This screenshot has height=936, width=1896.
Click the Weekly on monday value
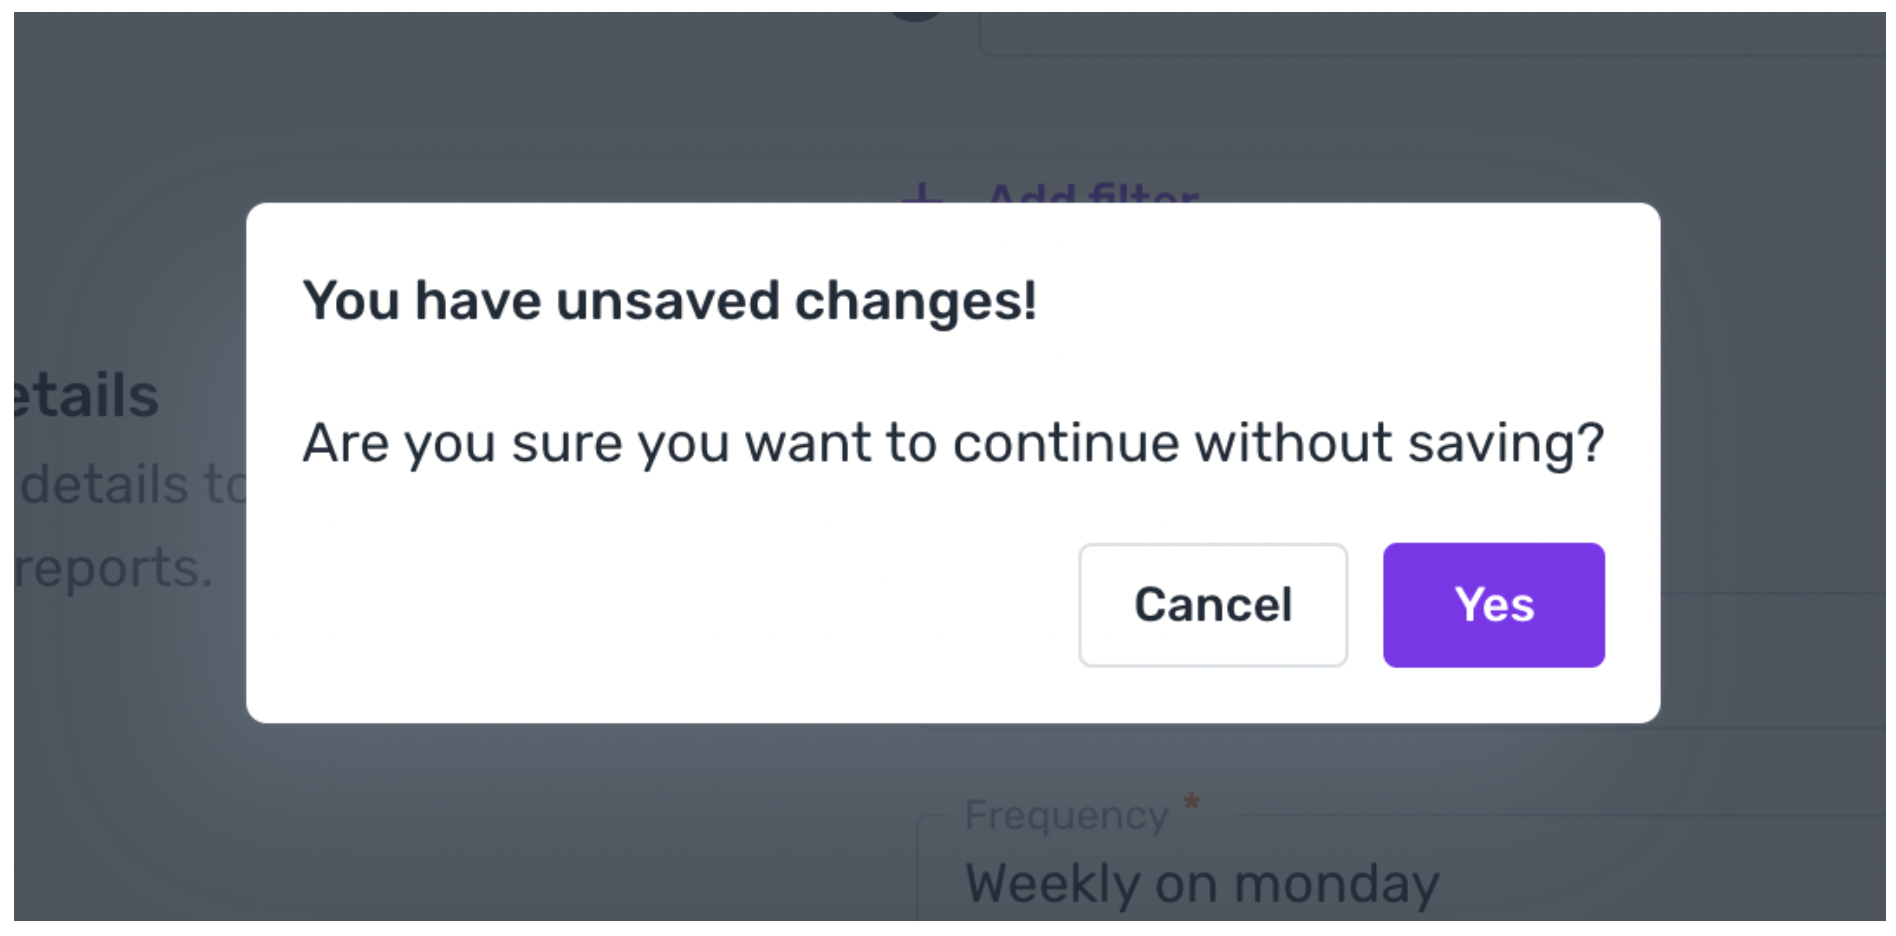point(1202,884)
